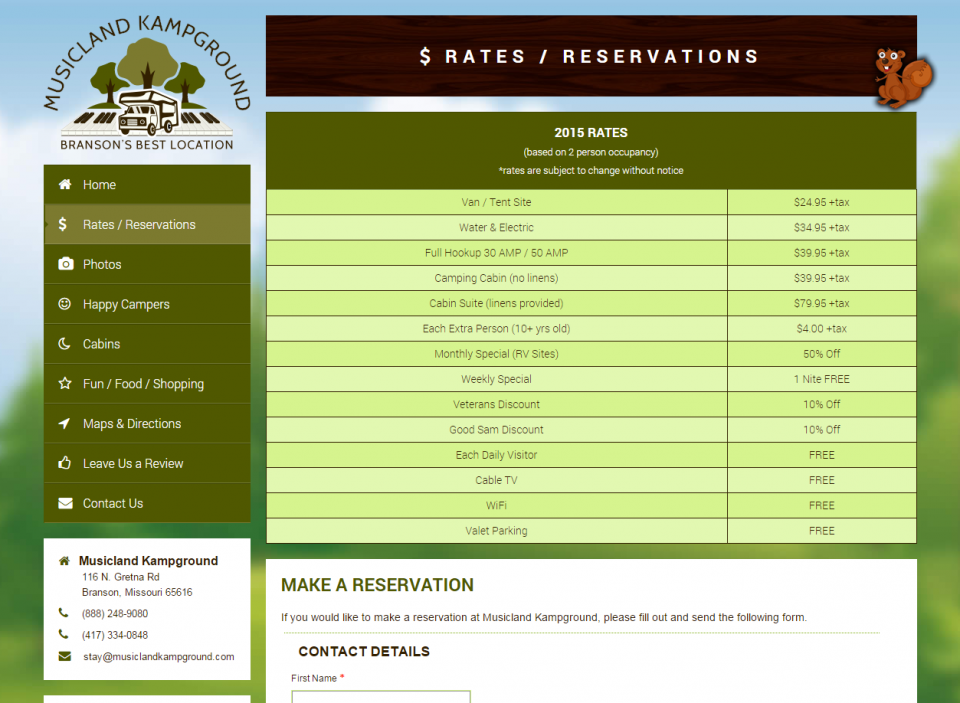Click the Good Sam Discount row label

[497, 429]
